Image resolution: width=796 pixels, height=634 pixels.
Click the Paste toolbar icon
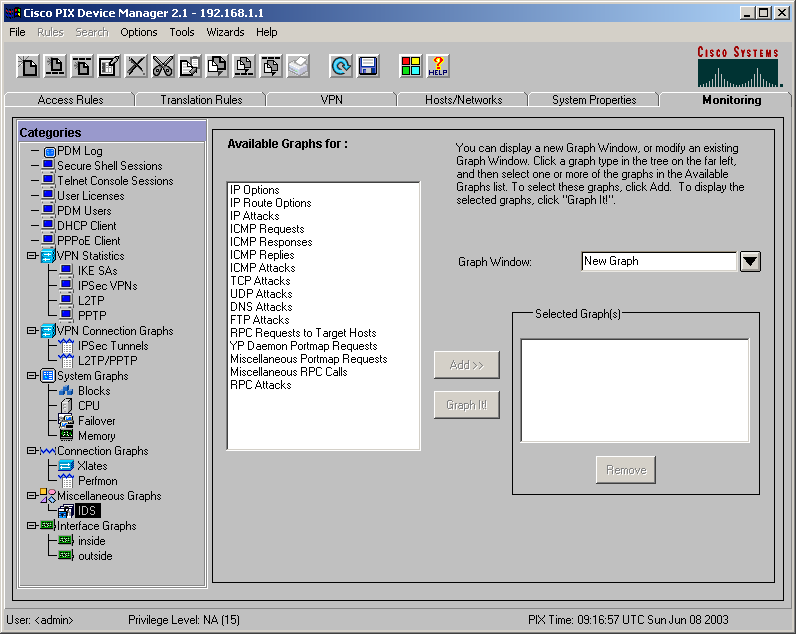pos(217,66)
